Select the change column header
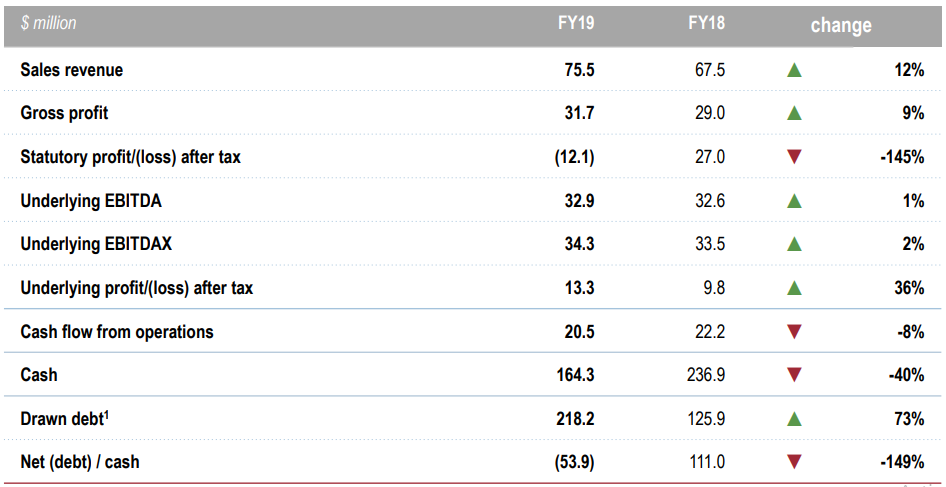The image size is (946, 487). coord(841,25)
